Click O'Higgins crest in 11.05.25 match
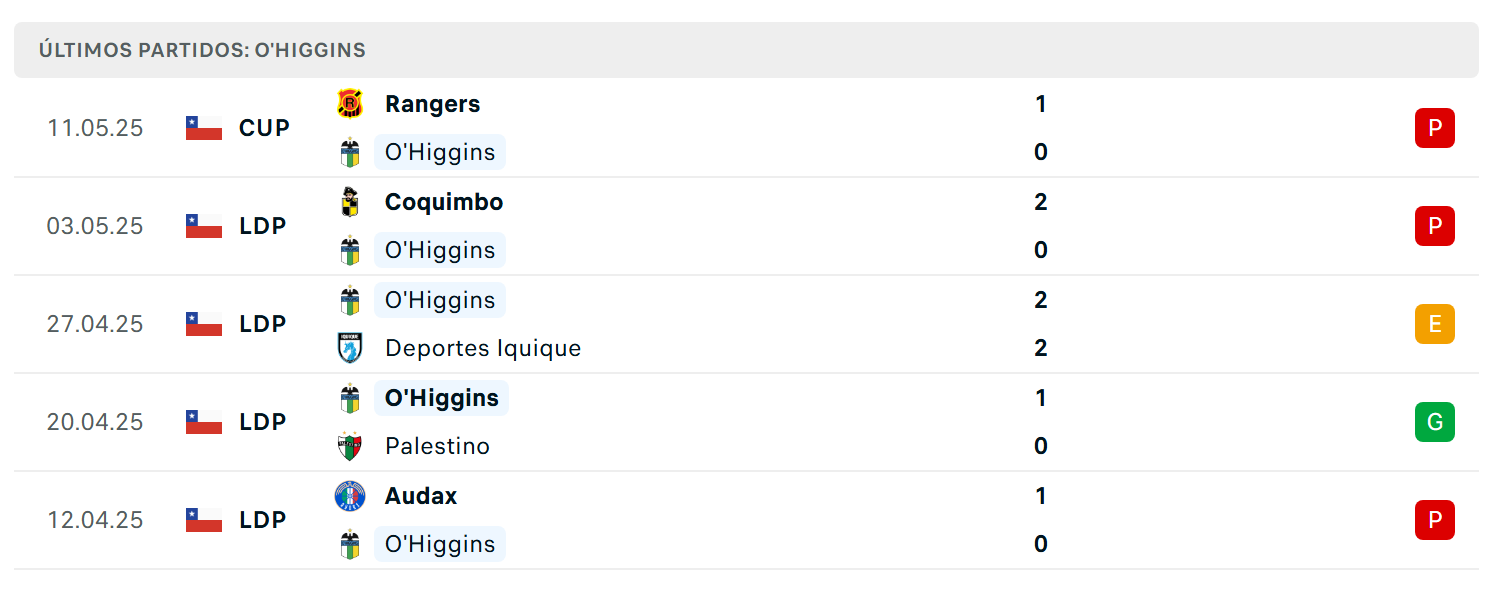 click(x=349, y=152)
